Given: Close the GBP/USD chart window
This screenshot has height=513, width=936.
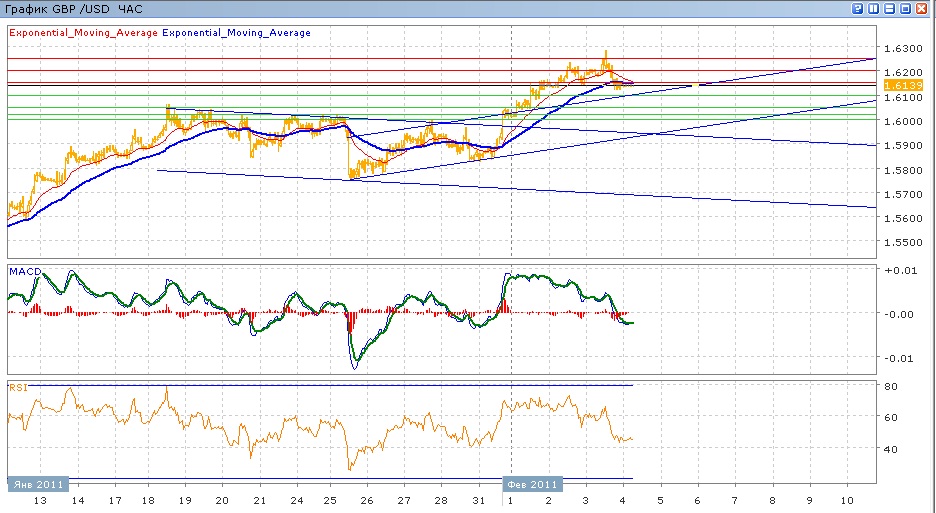Looking at the screenshot, I should click(x=922, y=8).
